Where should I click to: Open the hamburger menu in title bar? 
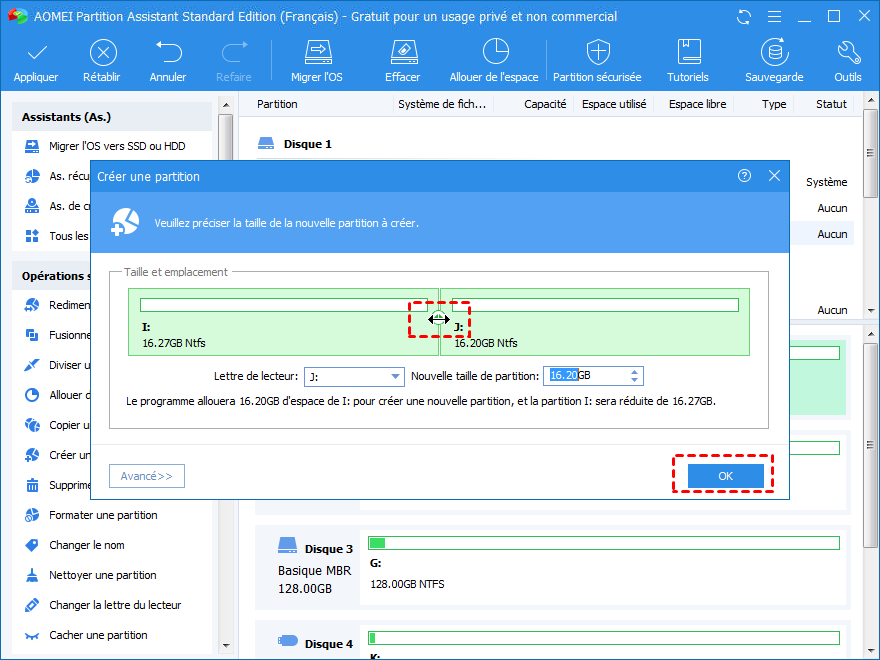[774, 17]
